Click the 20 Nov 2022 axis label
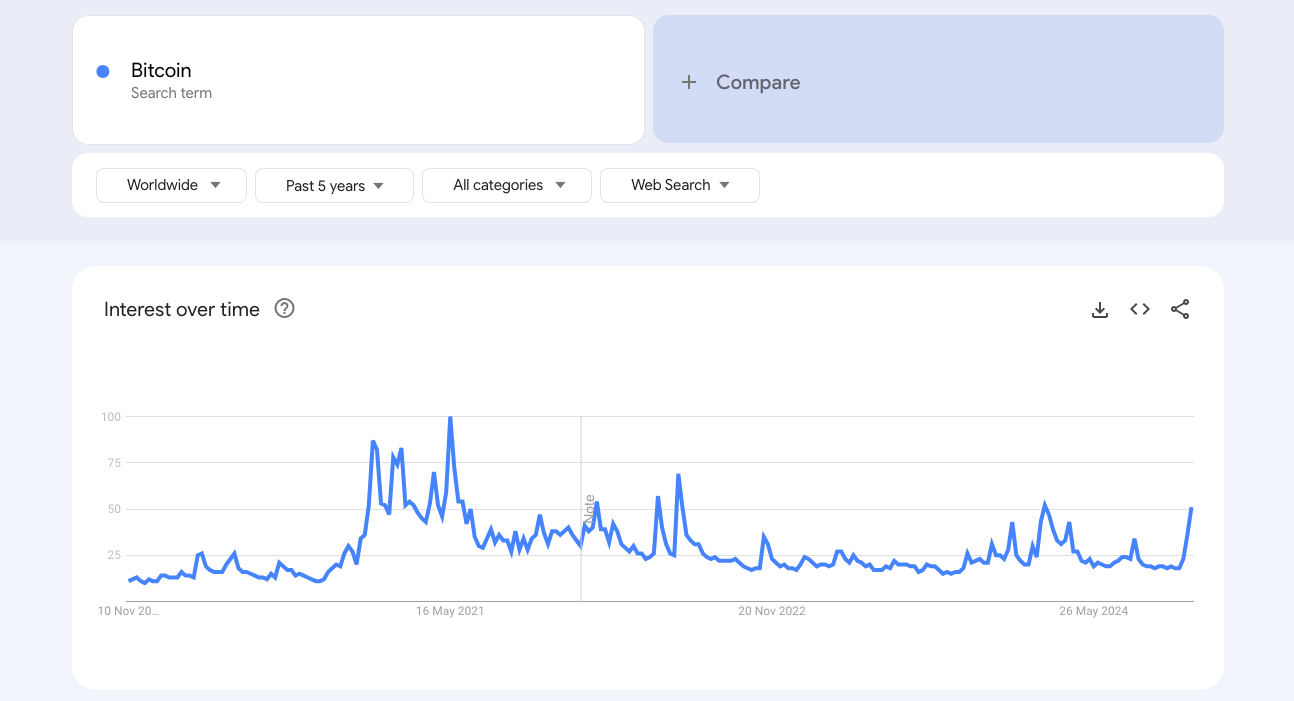 point(771,611)
